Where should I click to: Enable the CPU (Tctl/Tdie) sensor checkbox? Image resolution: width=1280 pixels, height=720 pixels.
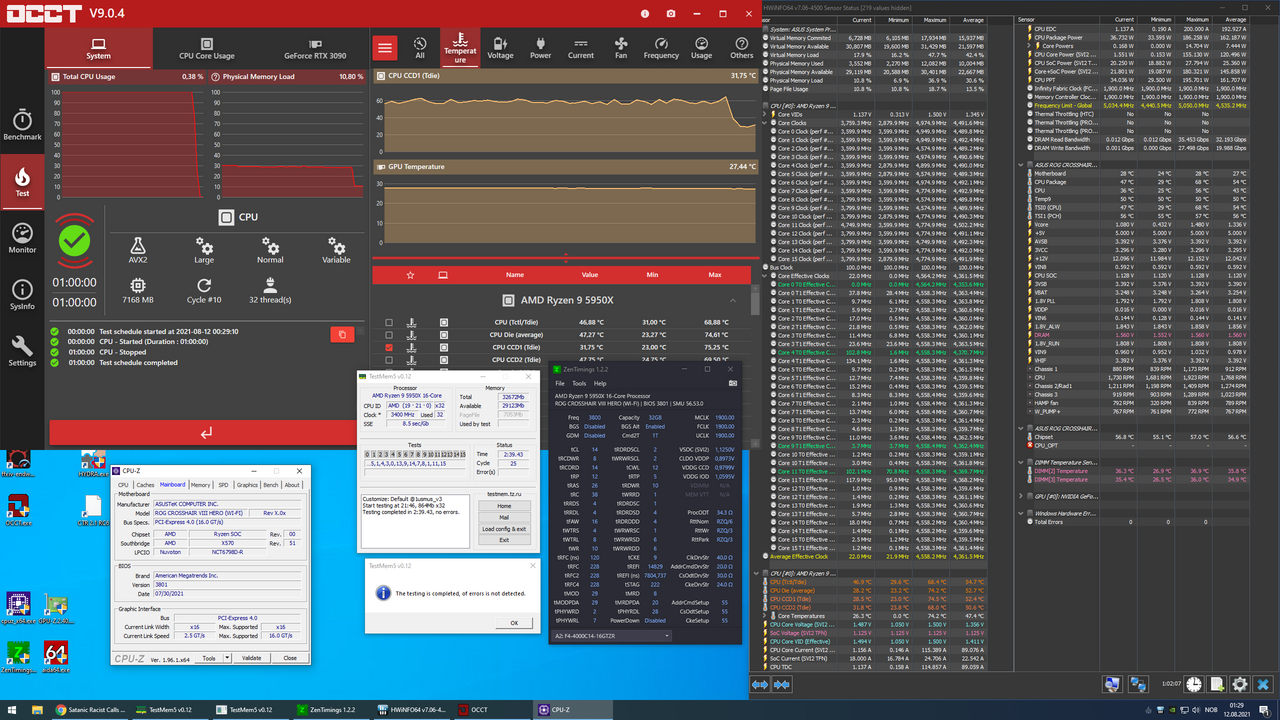[x=389, y=322]
